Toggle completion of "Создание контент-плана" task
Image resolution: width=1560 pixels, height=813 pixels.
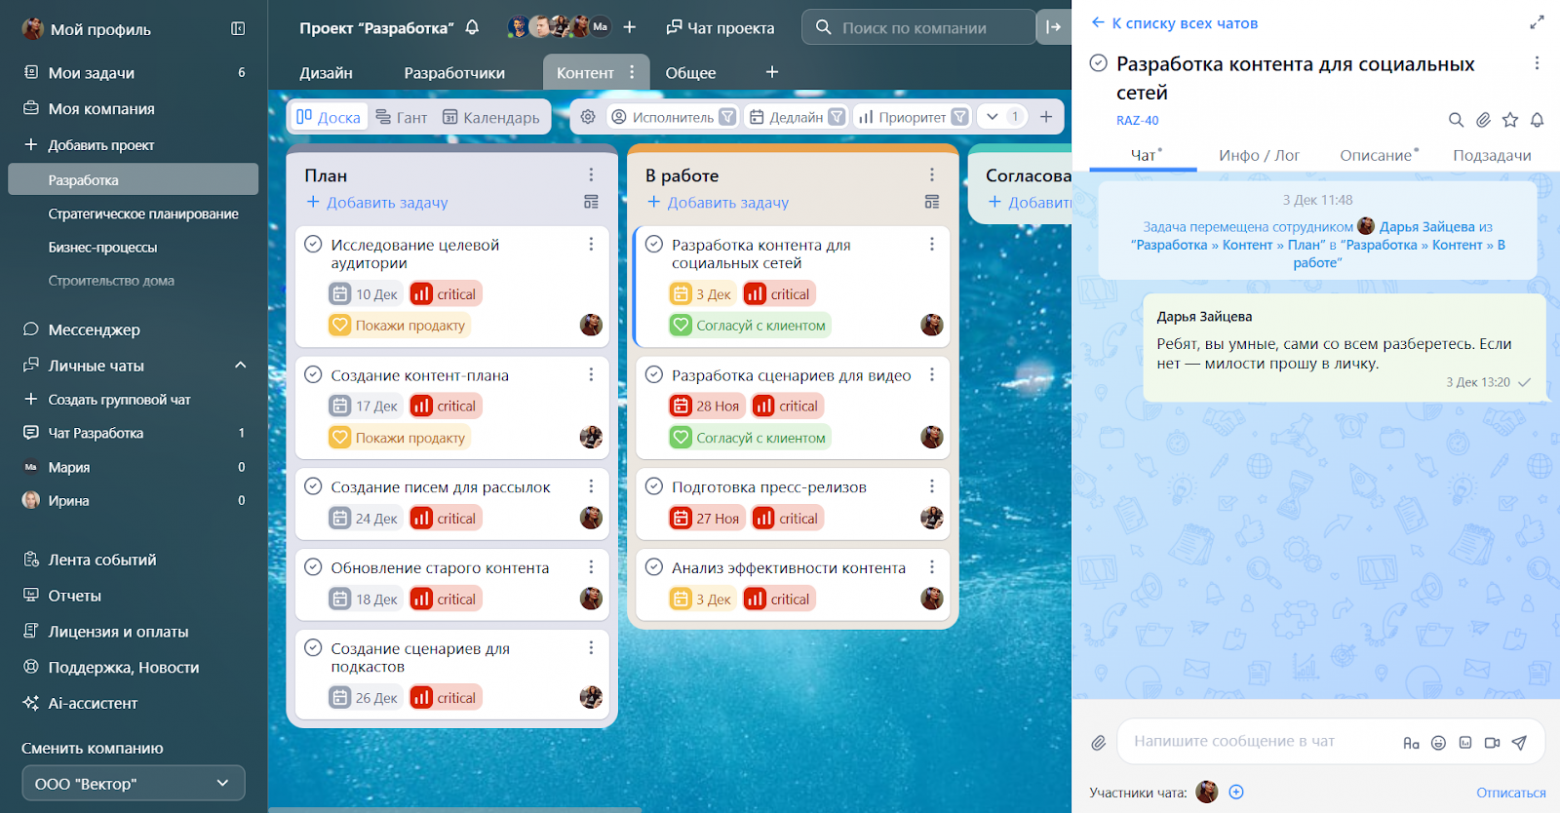click(313, 375)
